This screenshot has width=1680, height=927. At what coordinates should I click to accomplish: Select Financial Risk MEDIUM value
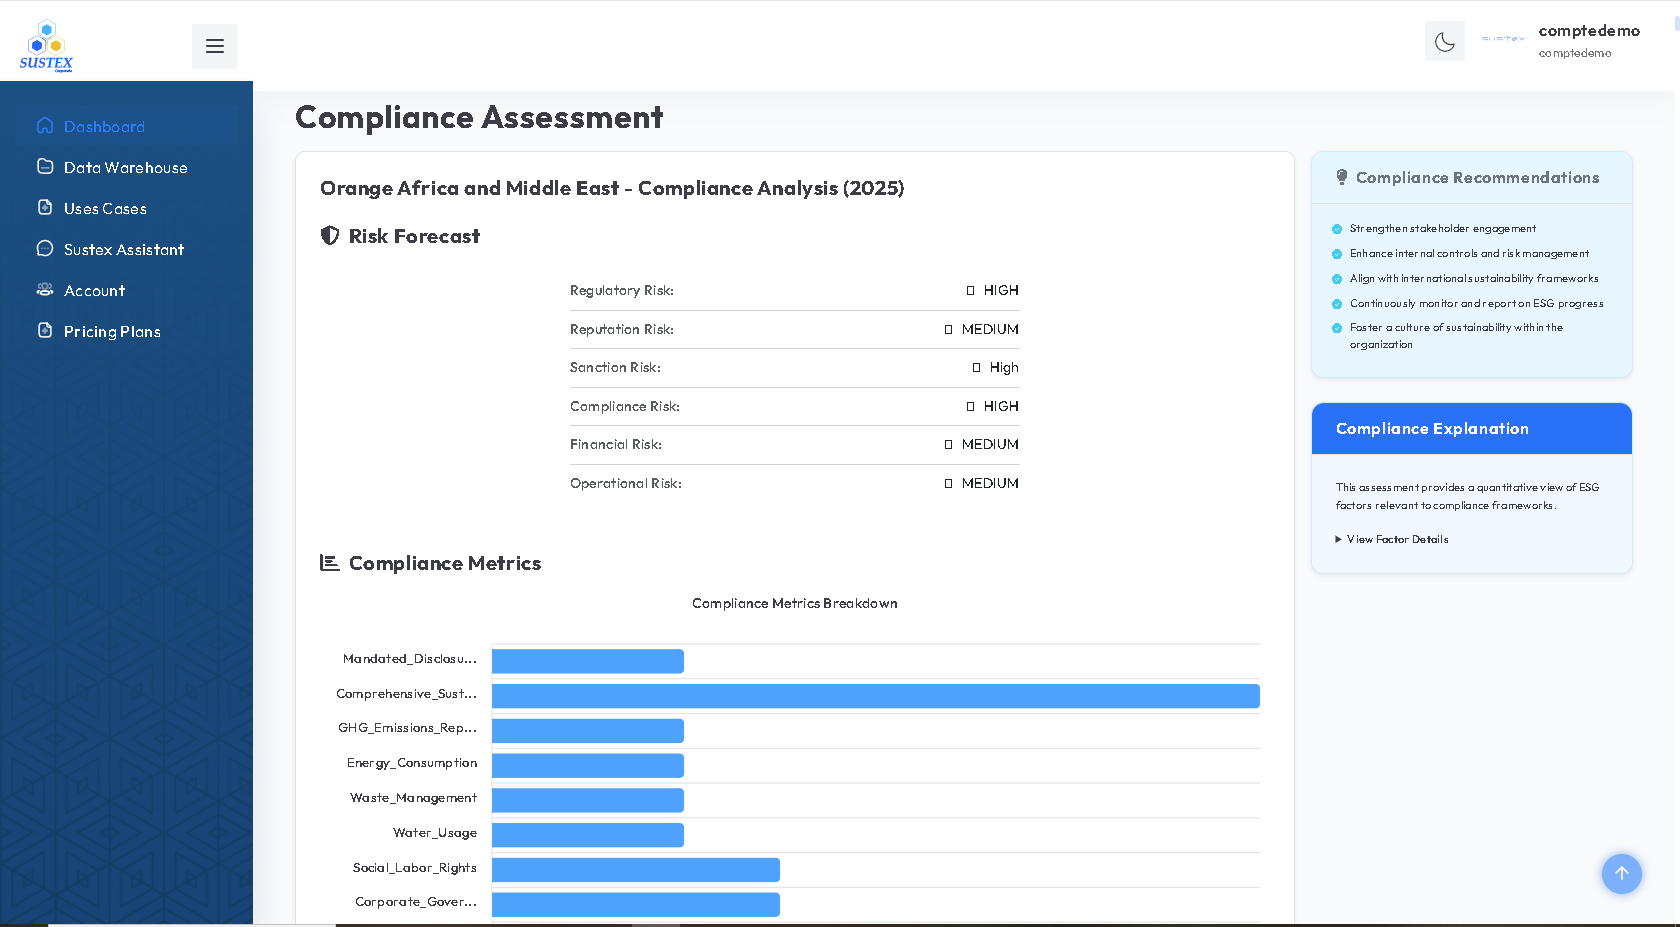990,444
